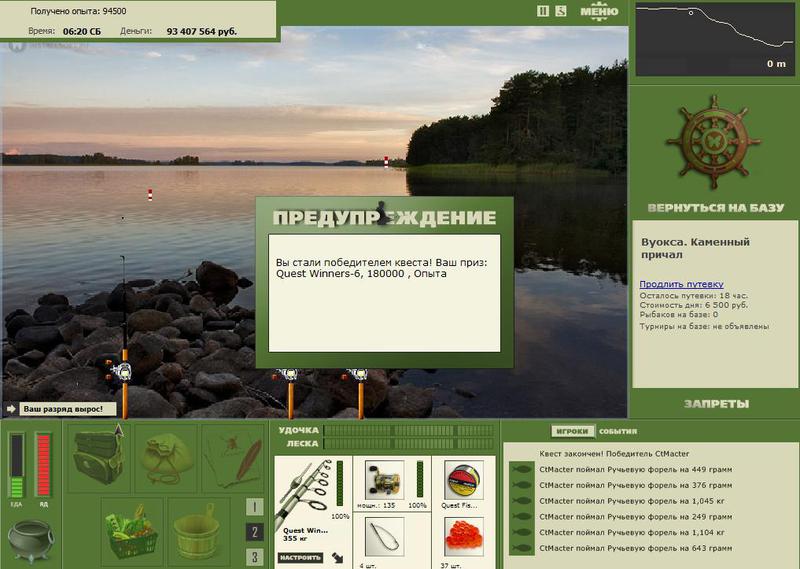Select the Quest Win fishing rod image
The height and width of the screenshot is (569, 800).
[305, 491]
